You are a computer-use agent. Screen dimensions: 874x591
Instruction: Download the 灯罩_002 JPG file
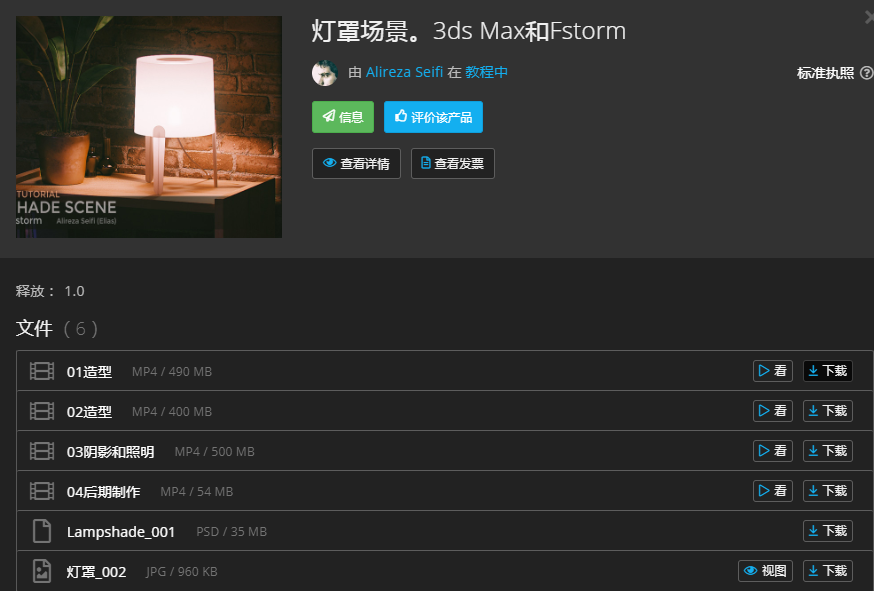[x=828, y=571]
